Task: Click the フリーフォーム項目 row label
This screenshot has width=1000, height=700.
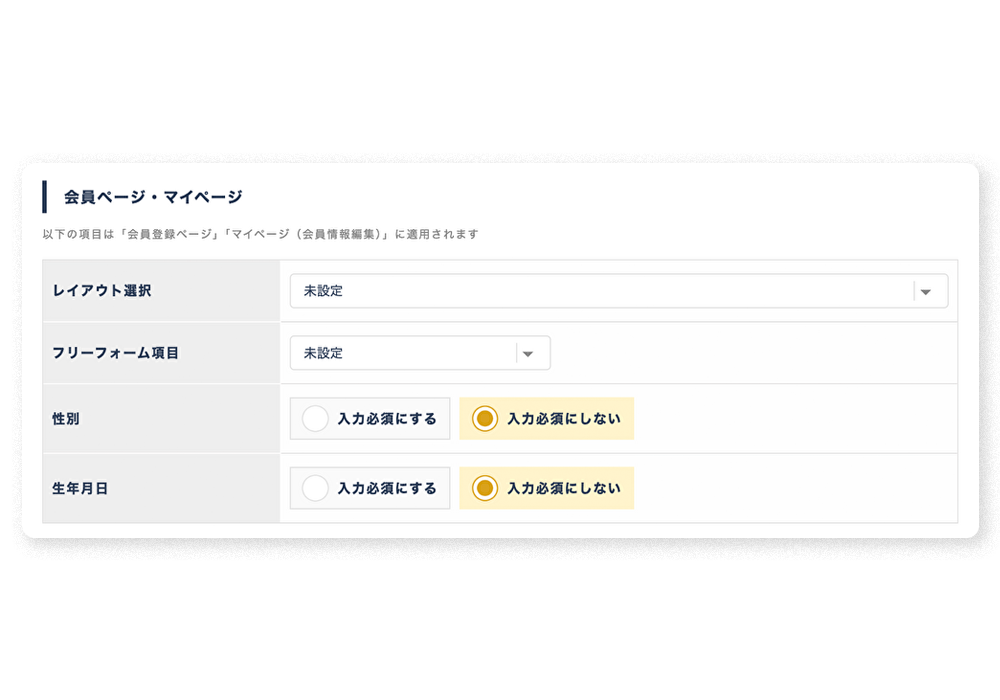Action: (x=115, y=353)
